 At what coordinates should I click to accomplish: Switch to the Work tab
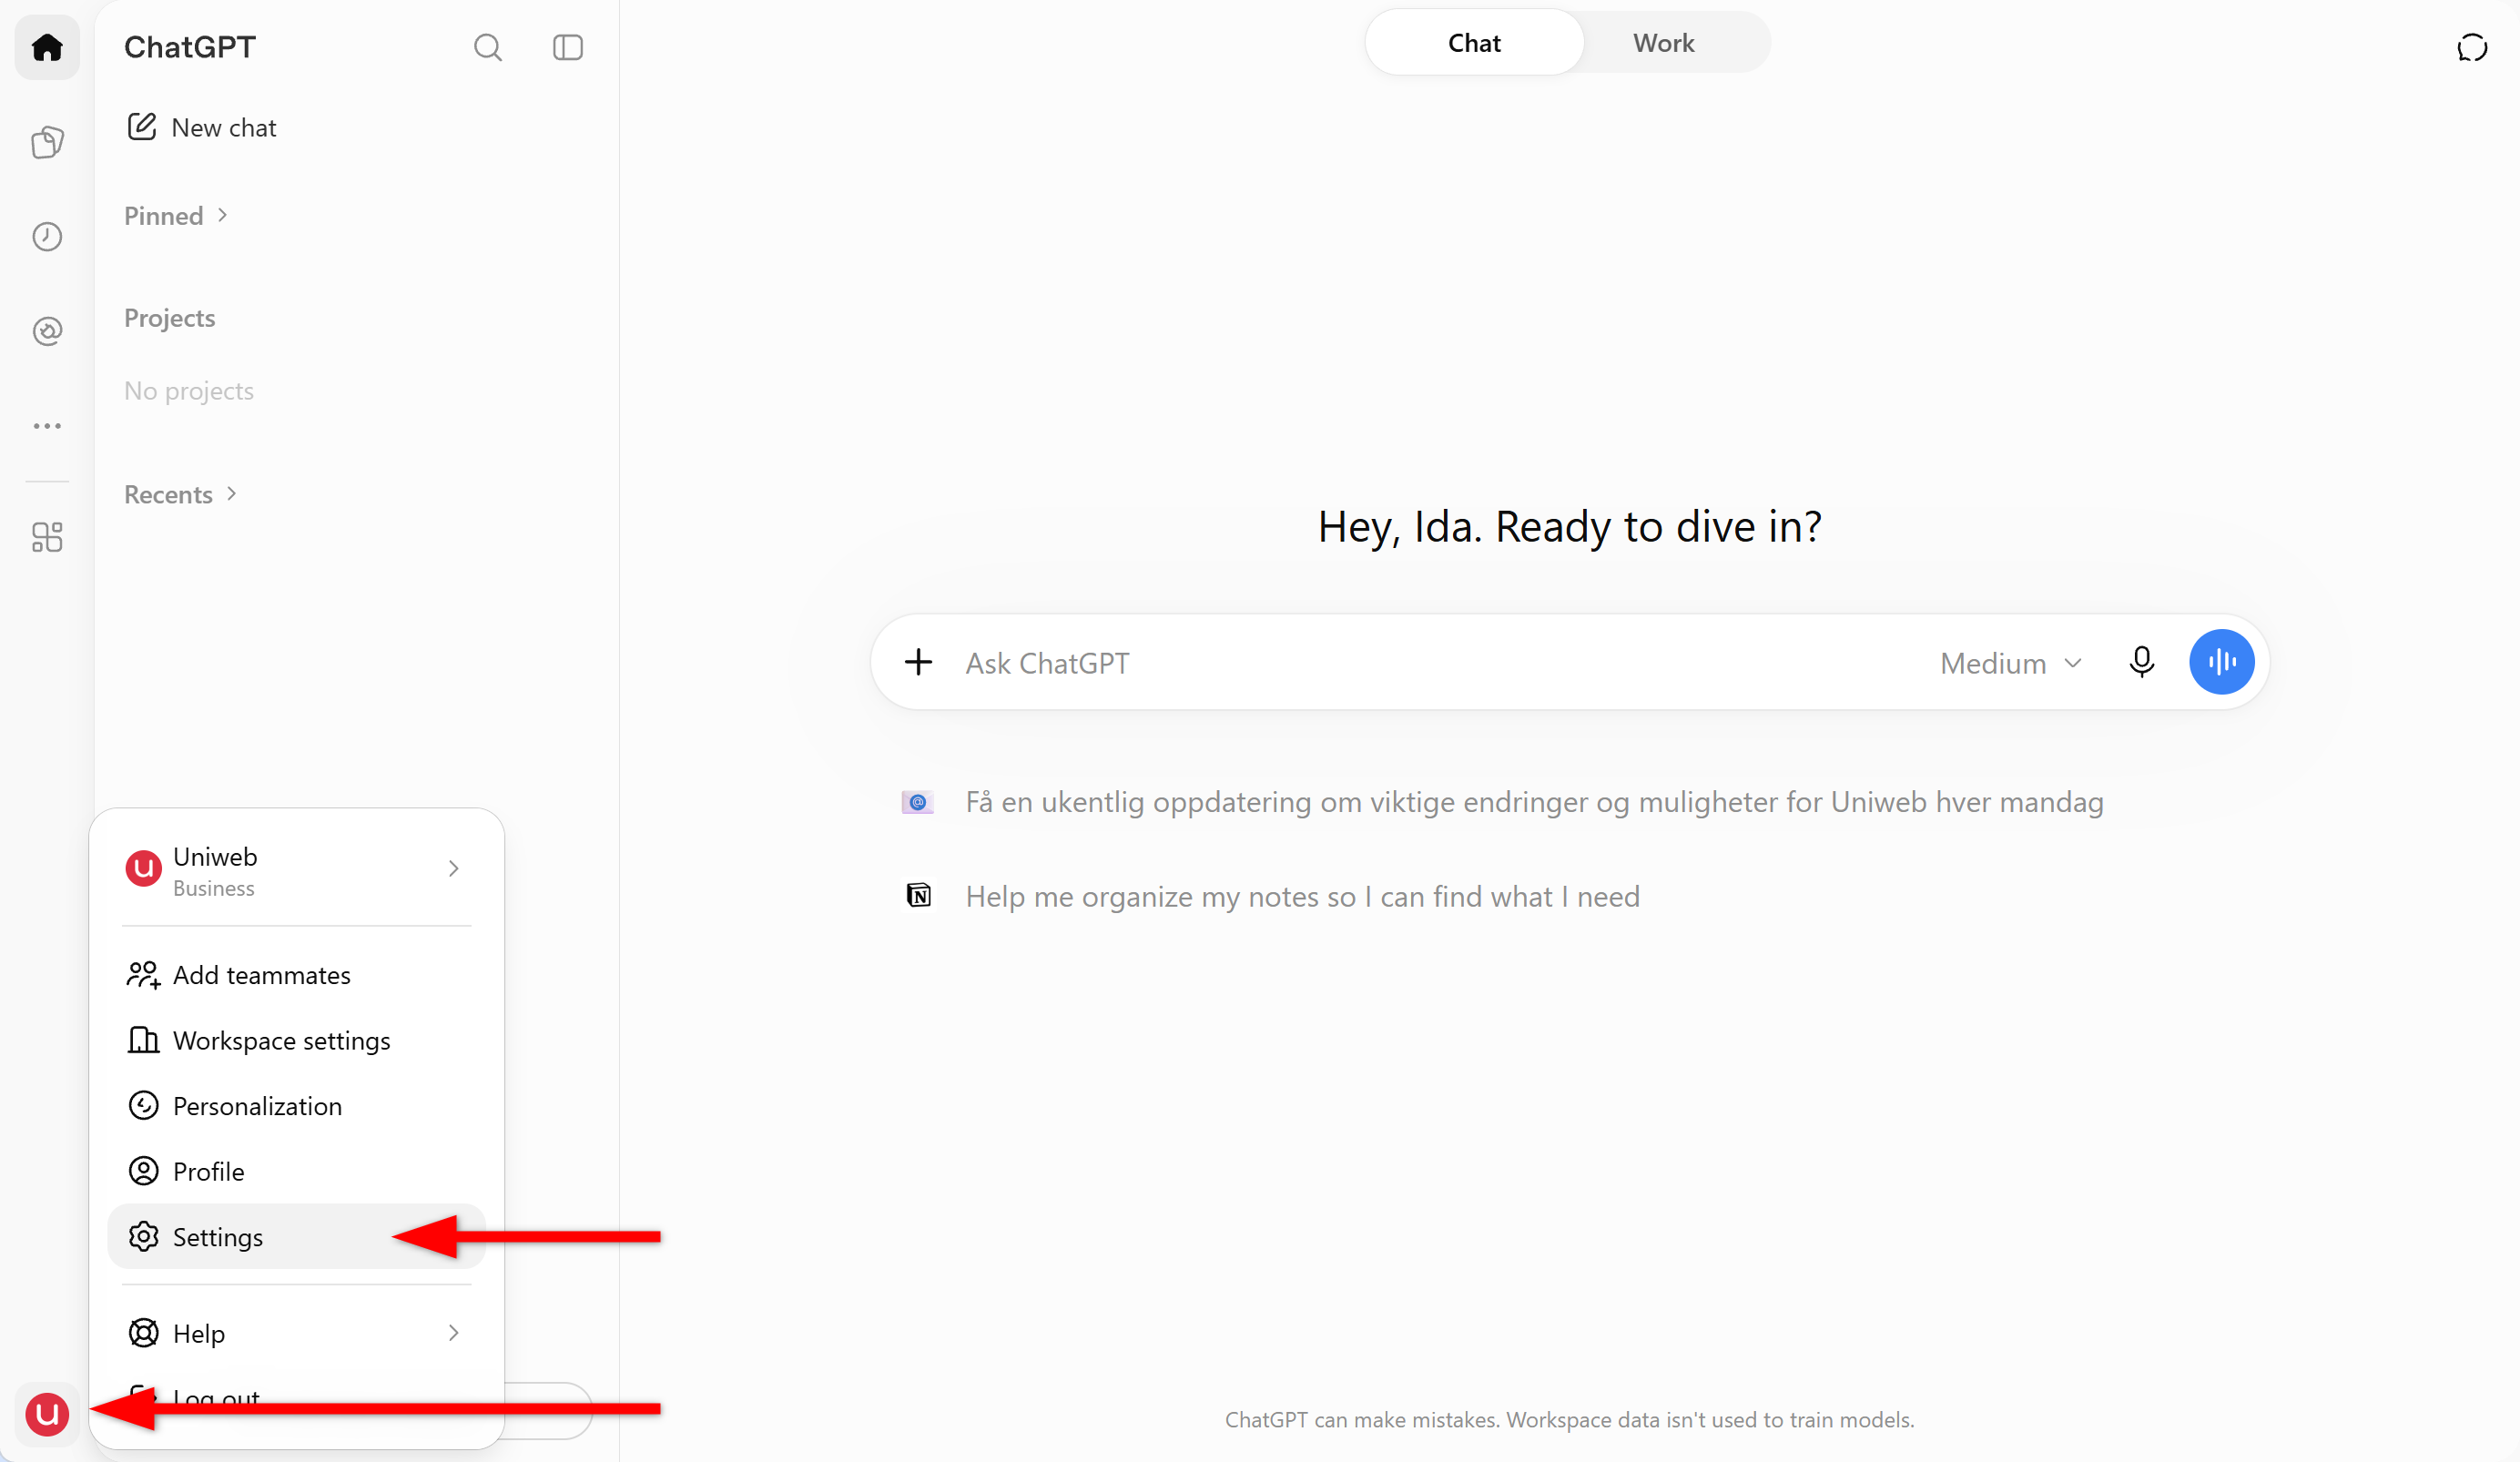(x=1663, y=43)
